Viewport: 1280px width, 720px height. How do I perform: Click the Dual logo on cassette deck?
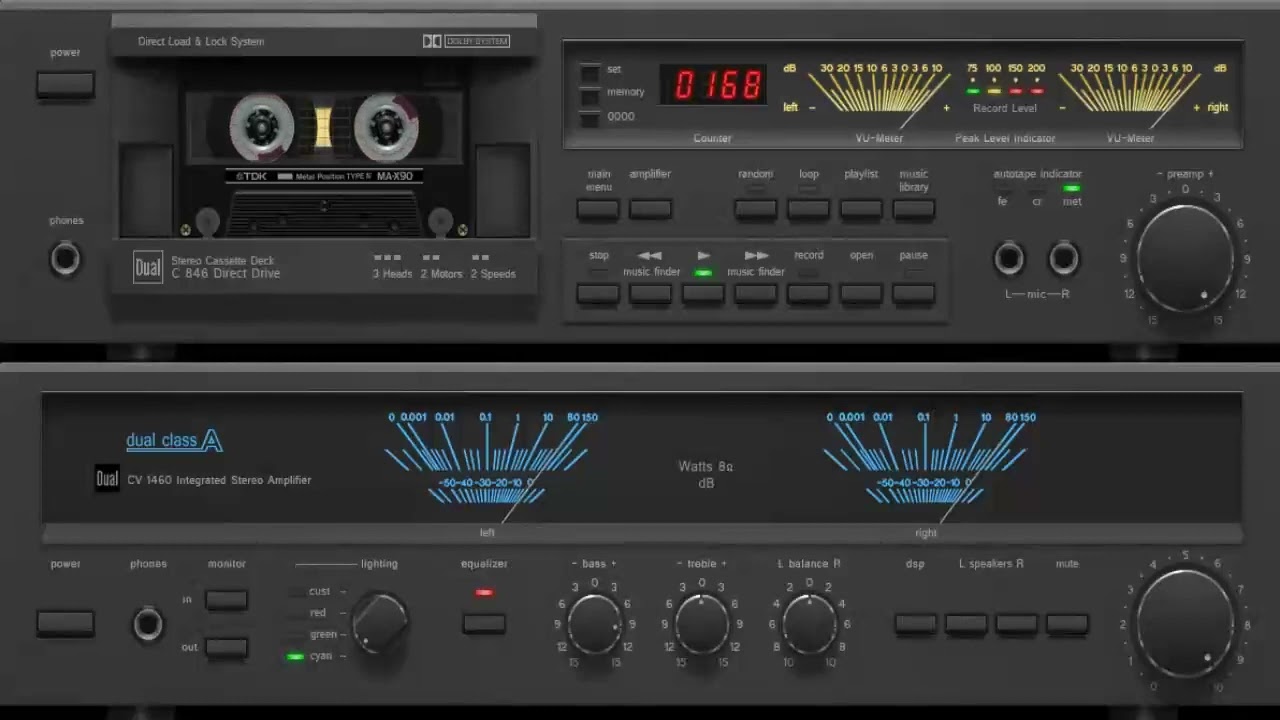tap(148, 268)
